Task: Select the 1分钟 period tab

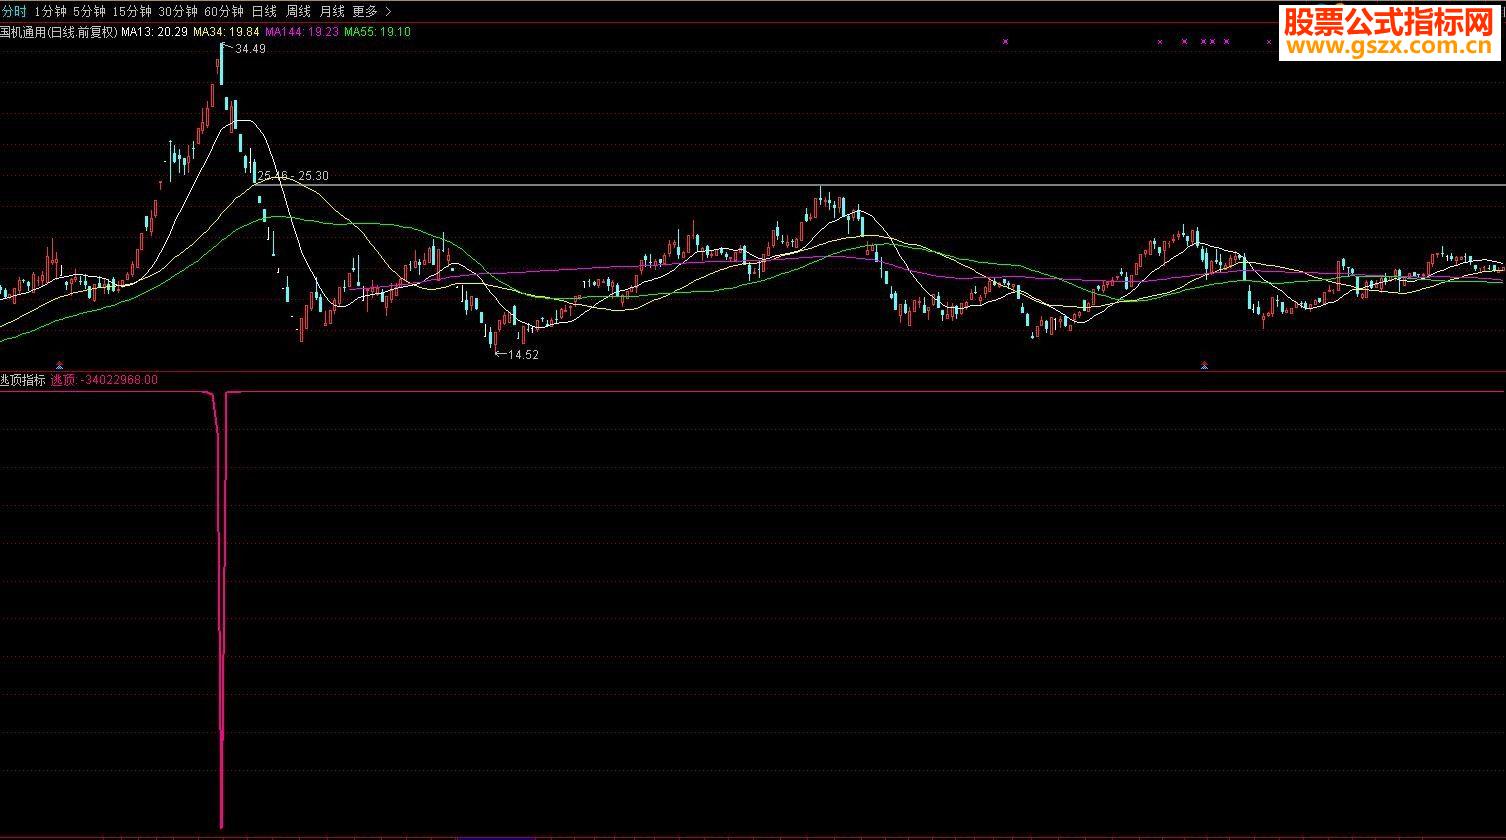Action: [50, 12]
